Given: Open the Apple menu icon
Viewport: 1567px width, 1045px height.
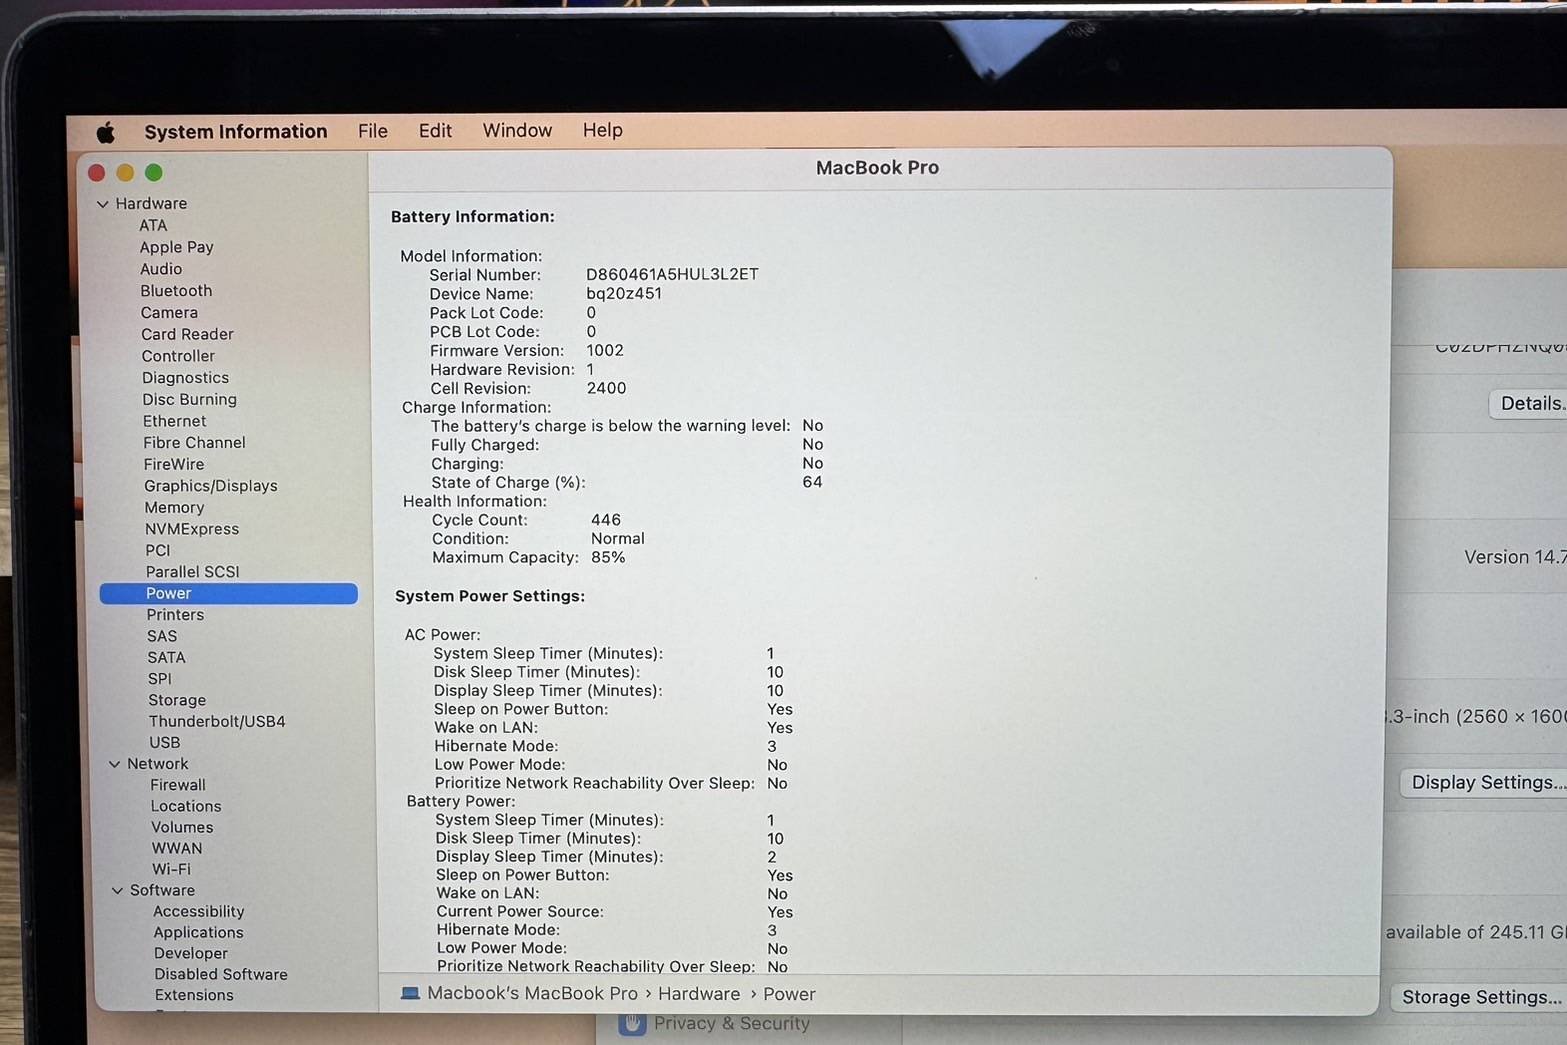Looking at the screenshot, I should pyautogui.click(x=106, y=132).
